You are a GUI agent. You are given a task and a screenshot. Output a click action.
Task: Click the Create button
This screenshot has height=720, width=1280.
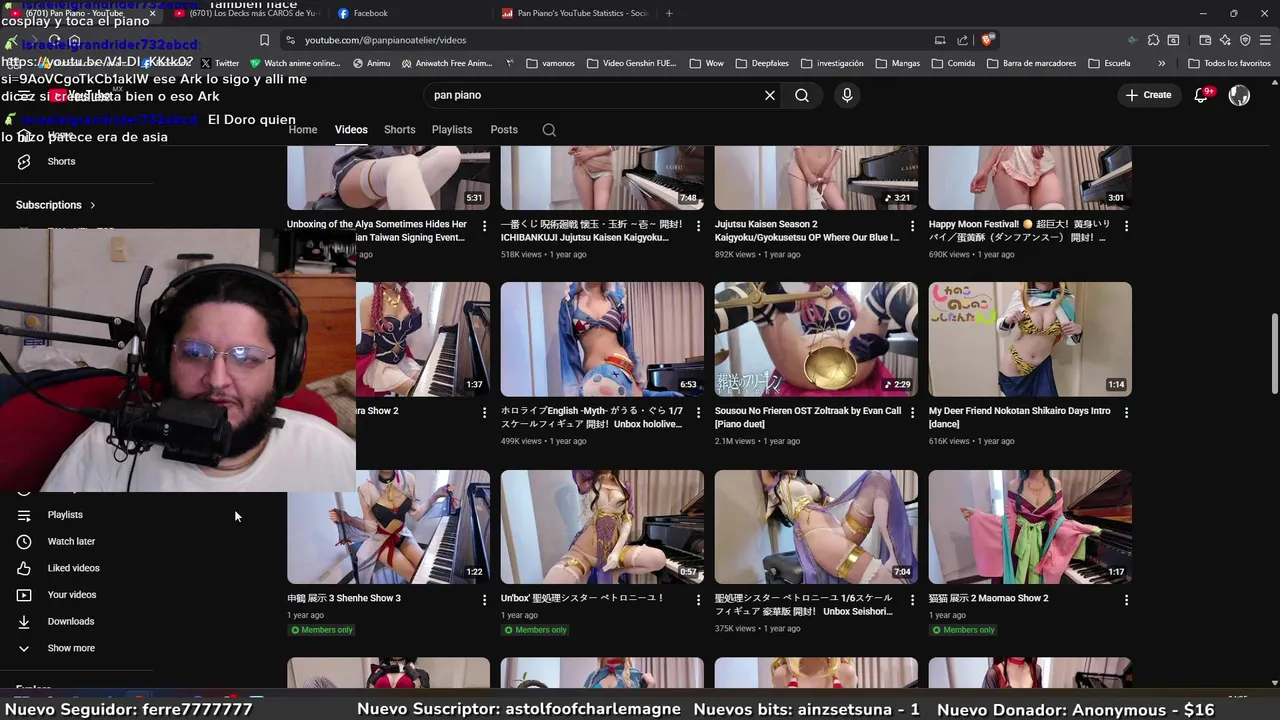pyautogui.click(x=1148, y=95)
